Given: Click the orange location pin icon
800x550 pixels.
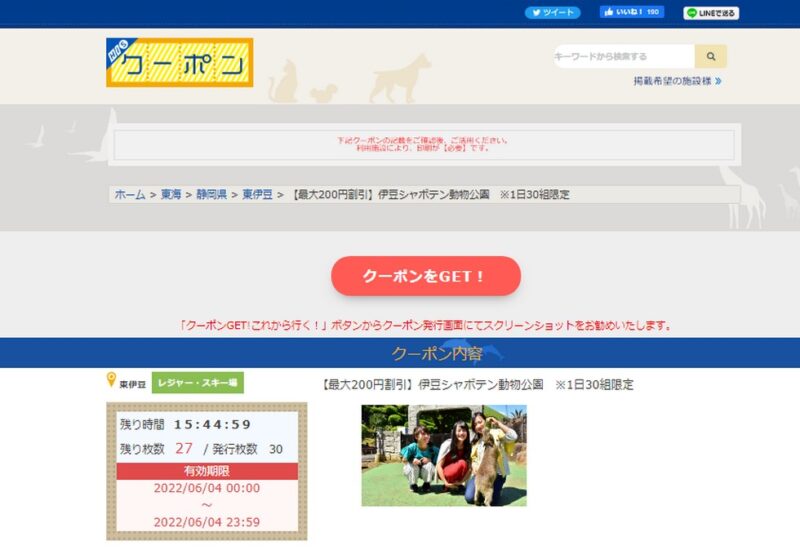Looking at the screenshot, I should point(112,381).
